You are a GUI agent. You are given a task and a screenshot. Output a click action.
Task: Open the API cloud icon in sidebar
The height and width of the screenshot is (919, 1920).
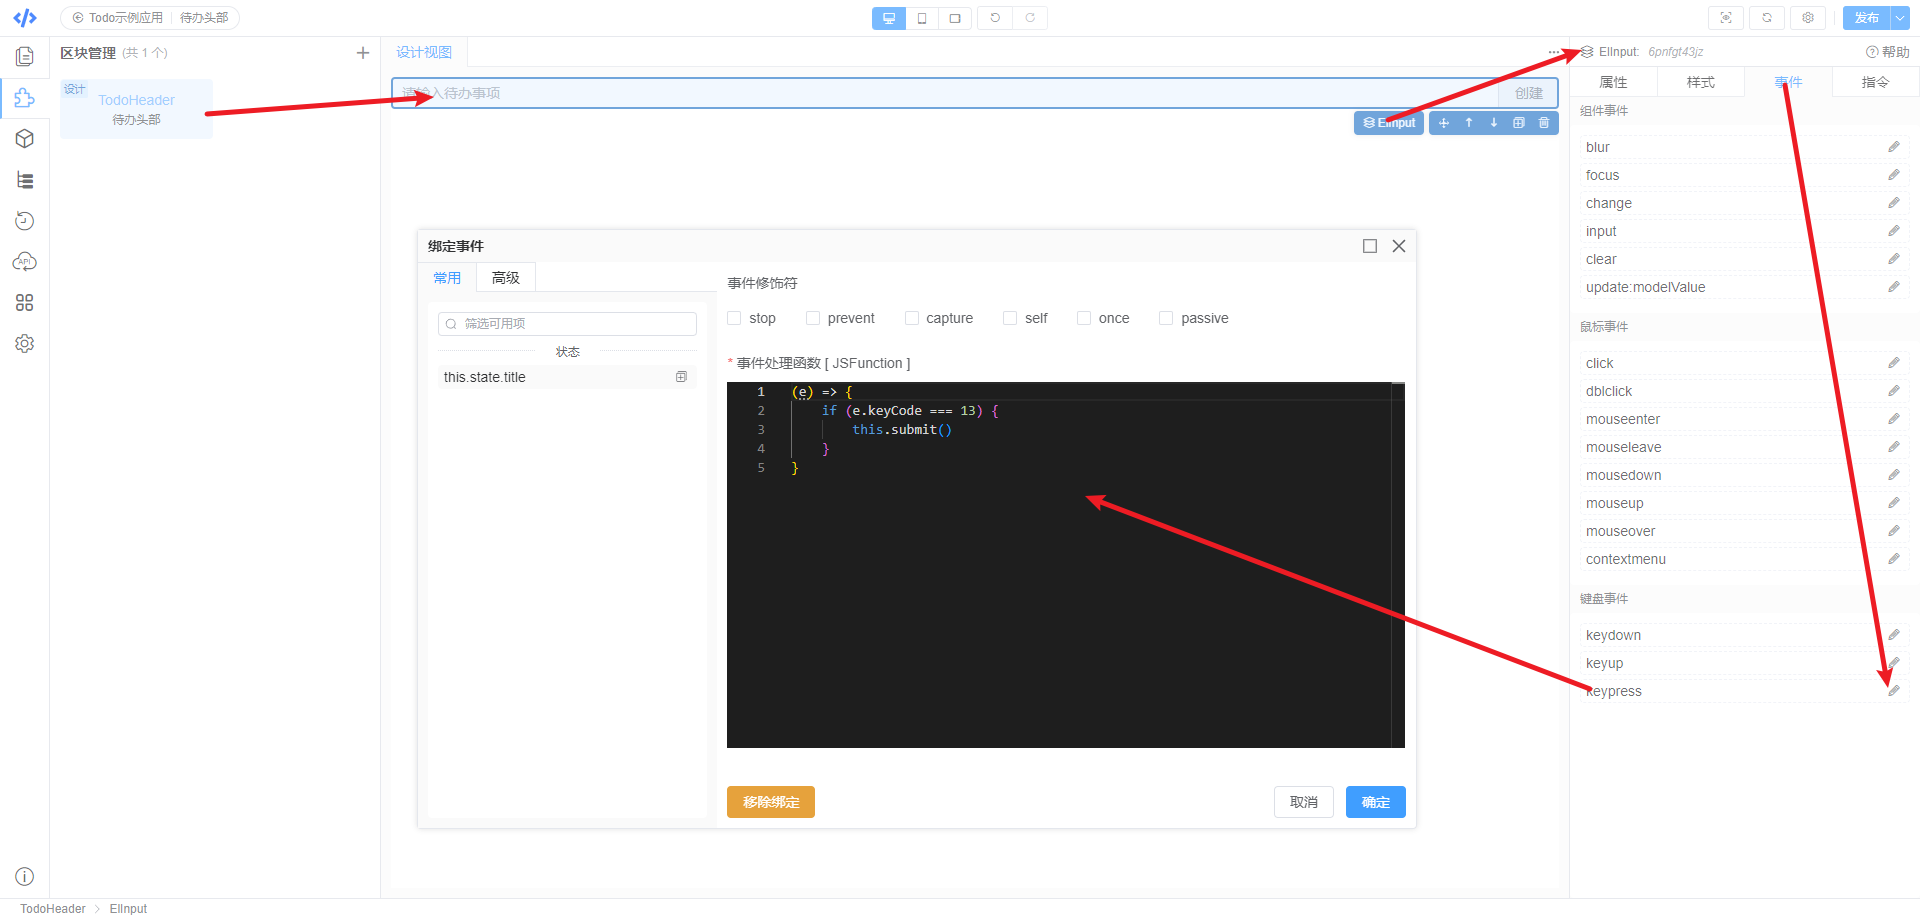(25, 262)
